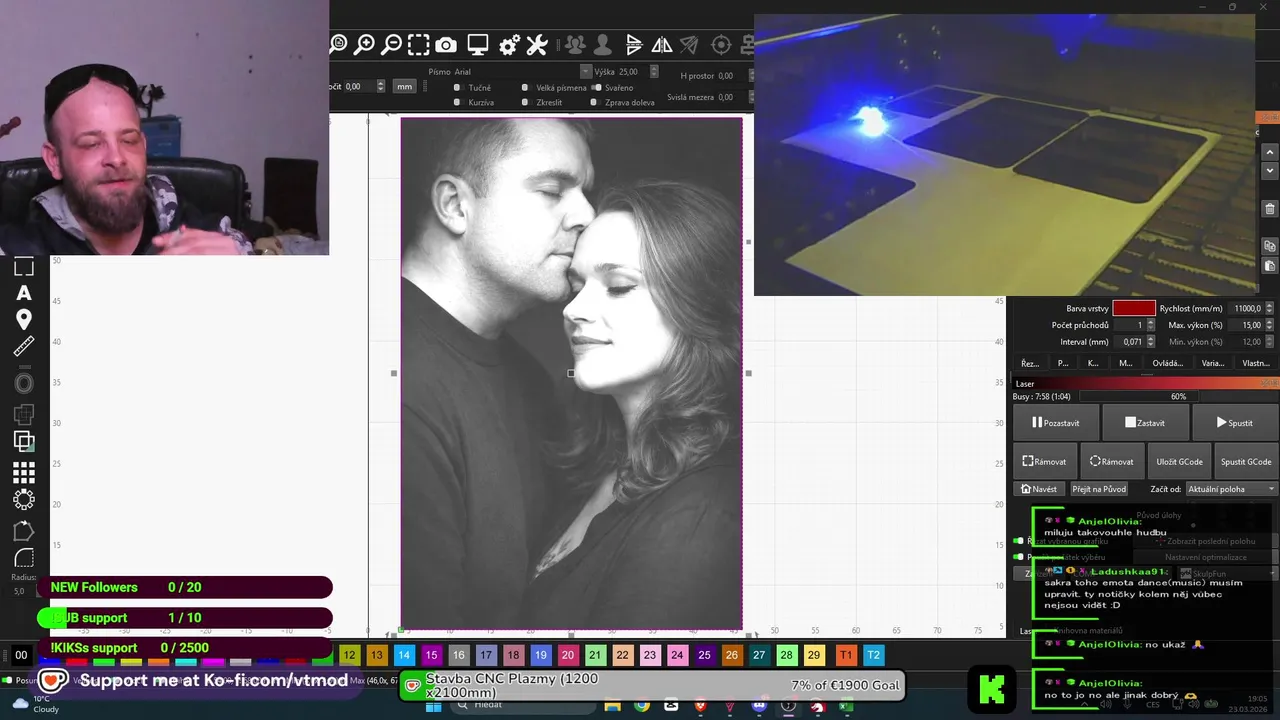Select the rectangle frame tool in left toolbar
This screenshot has height=720, width=1280.
point(24,267)
